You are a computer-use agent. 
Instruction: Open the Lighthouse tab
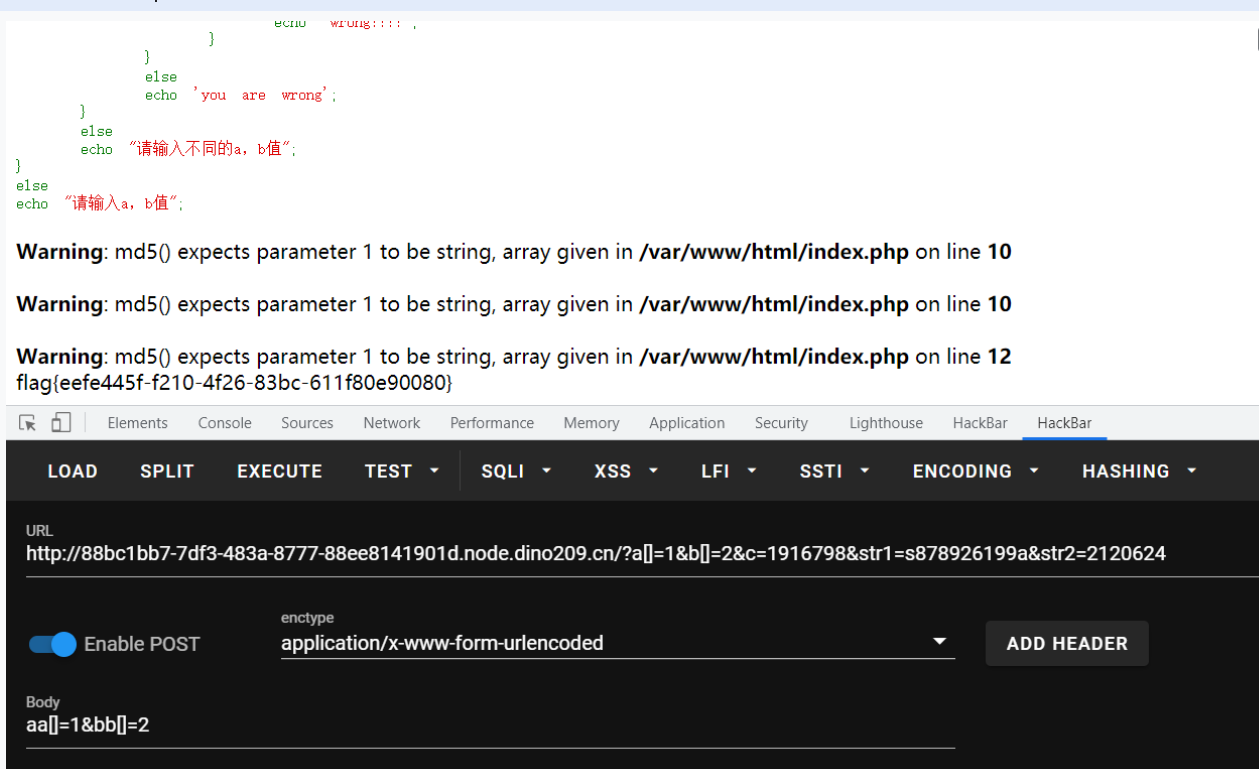coord(886,423)
